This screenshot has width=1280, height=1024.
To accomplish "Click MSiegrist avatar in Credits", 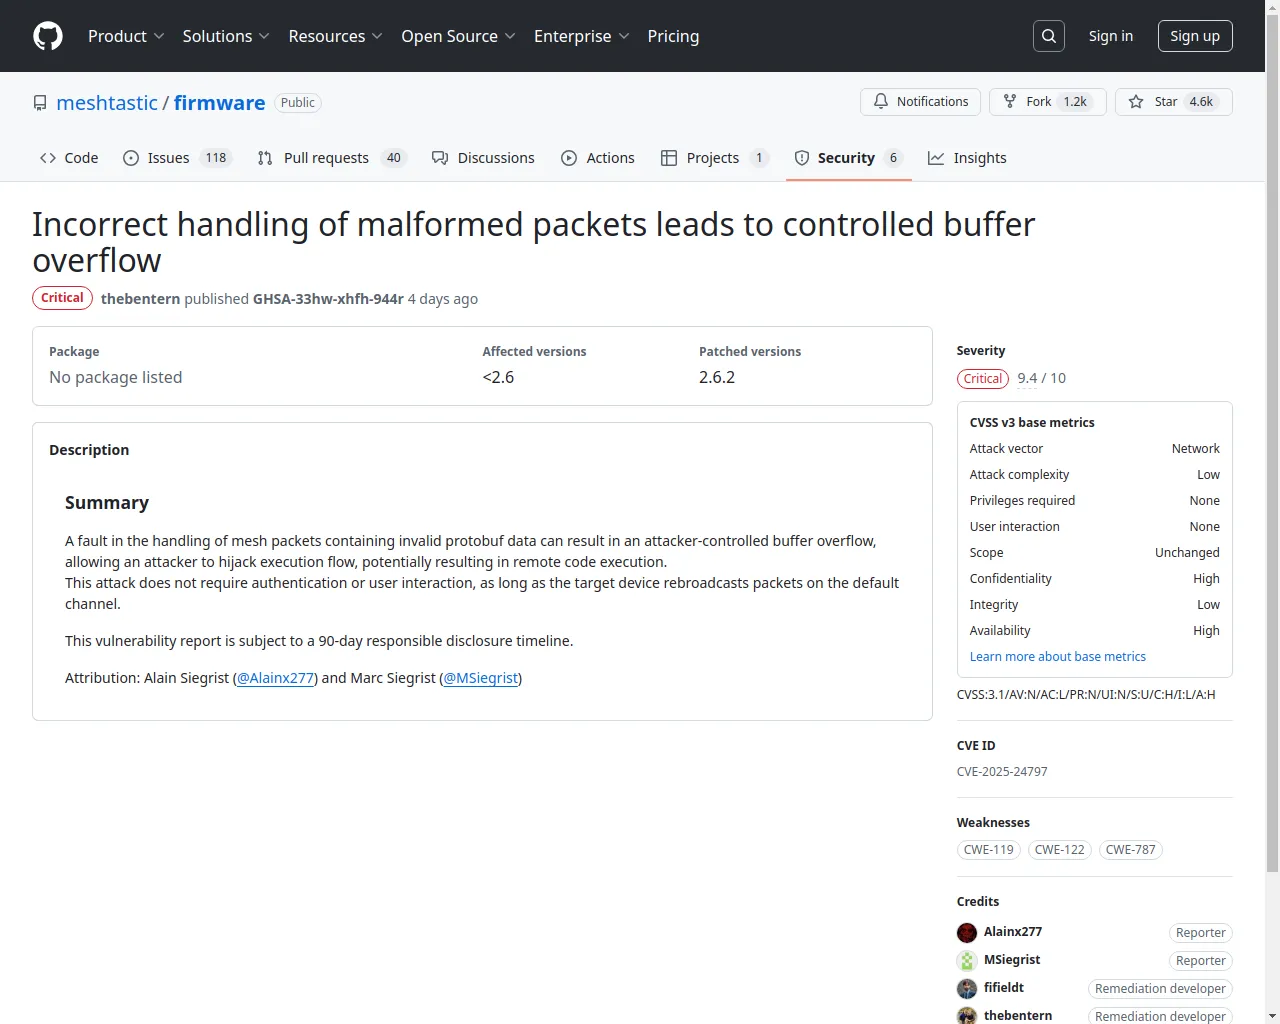I will click(967, 961).
